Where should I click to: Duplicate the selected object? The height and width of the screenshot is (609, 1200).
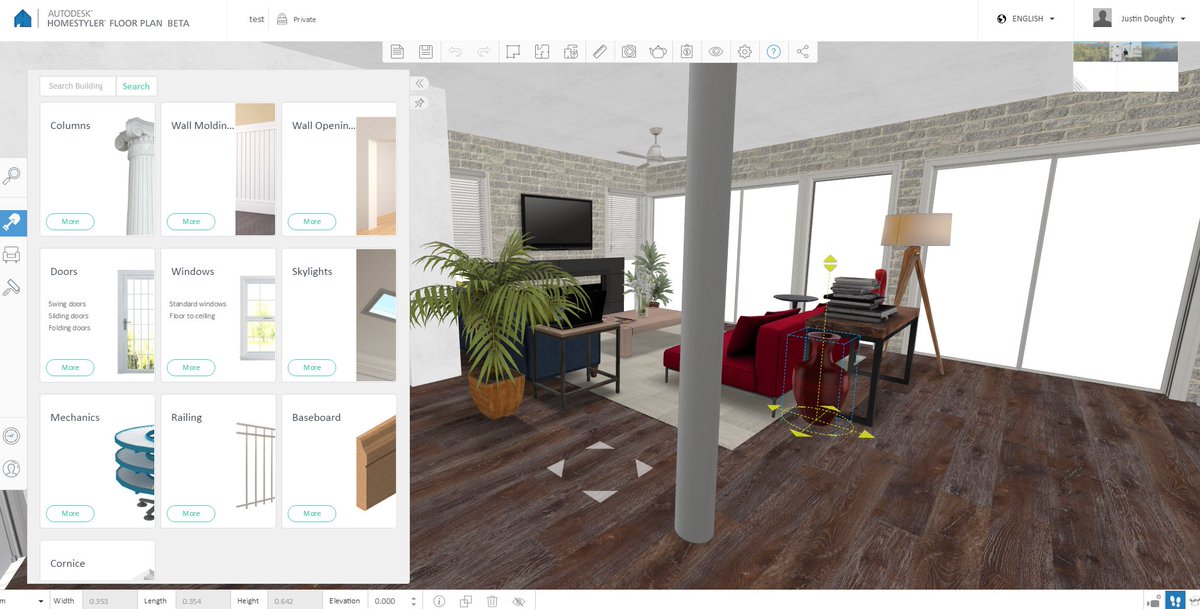point(466,601)
